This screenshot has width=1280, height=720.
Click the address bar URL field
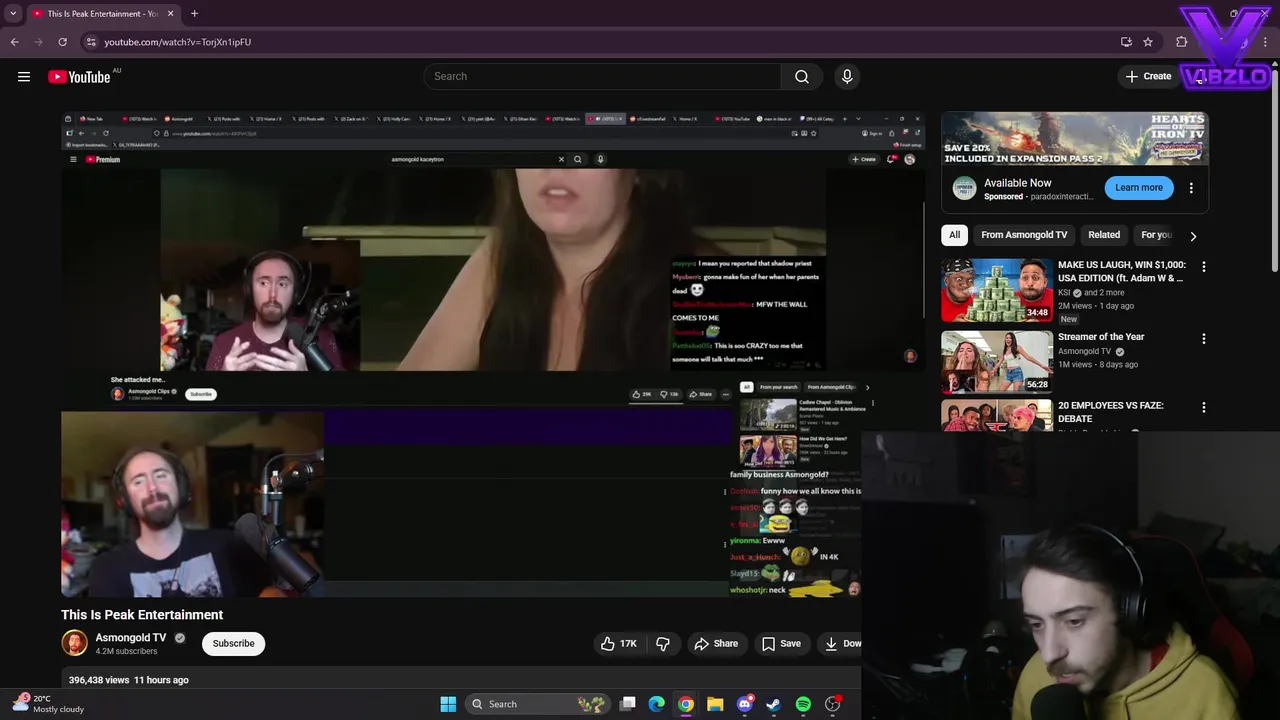(600, 42)
